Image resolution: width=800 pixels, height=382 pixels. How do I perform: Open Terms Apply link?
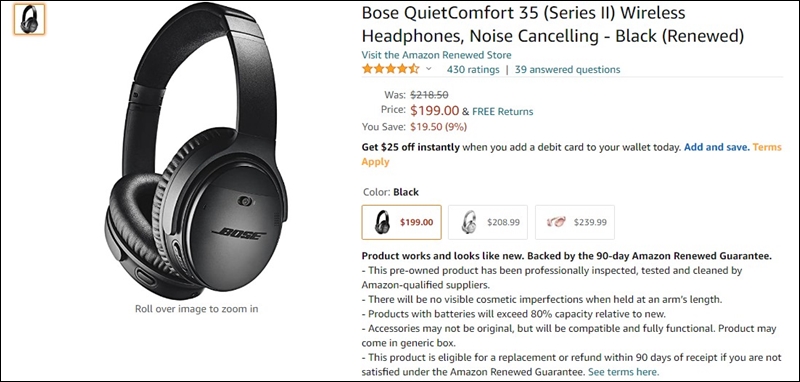pos(571,155)
